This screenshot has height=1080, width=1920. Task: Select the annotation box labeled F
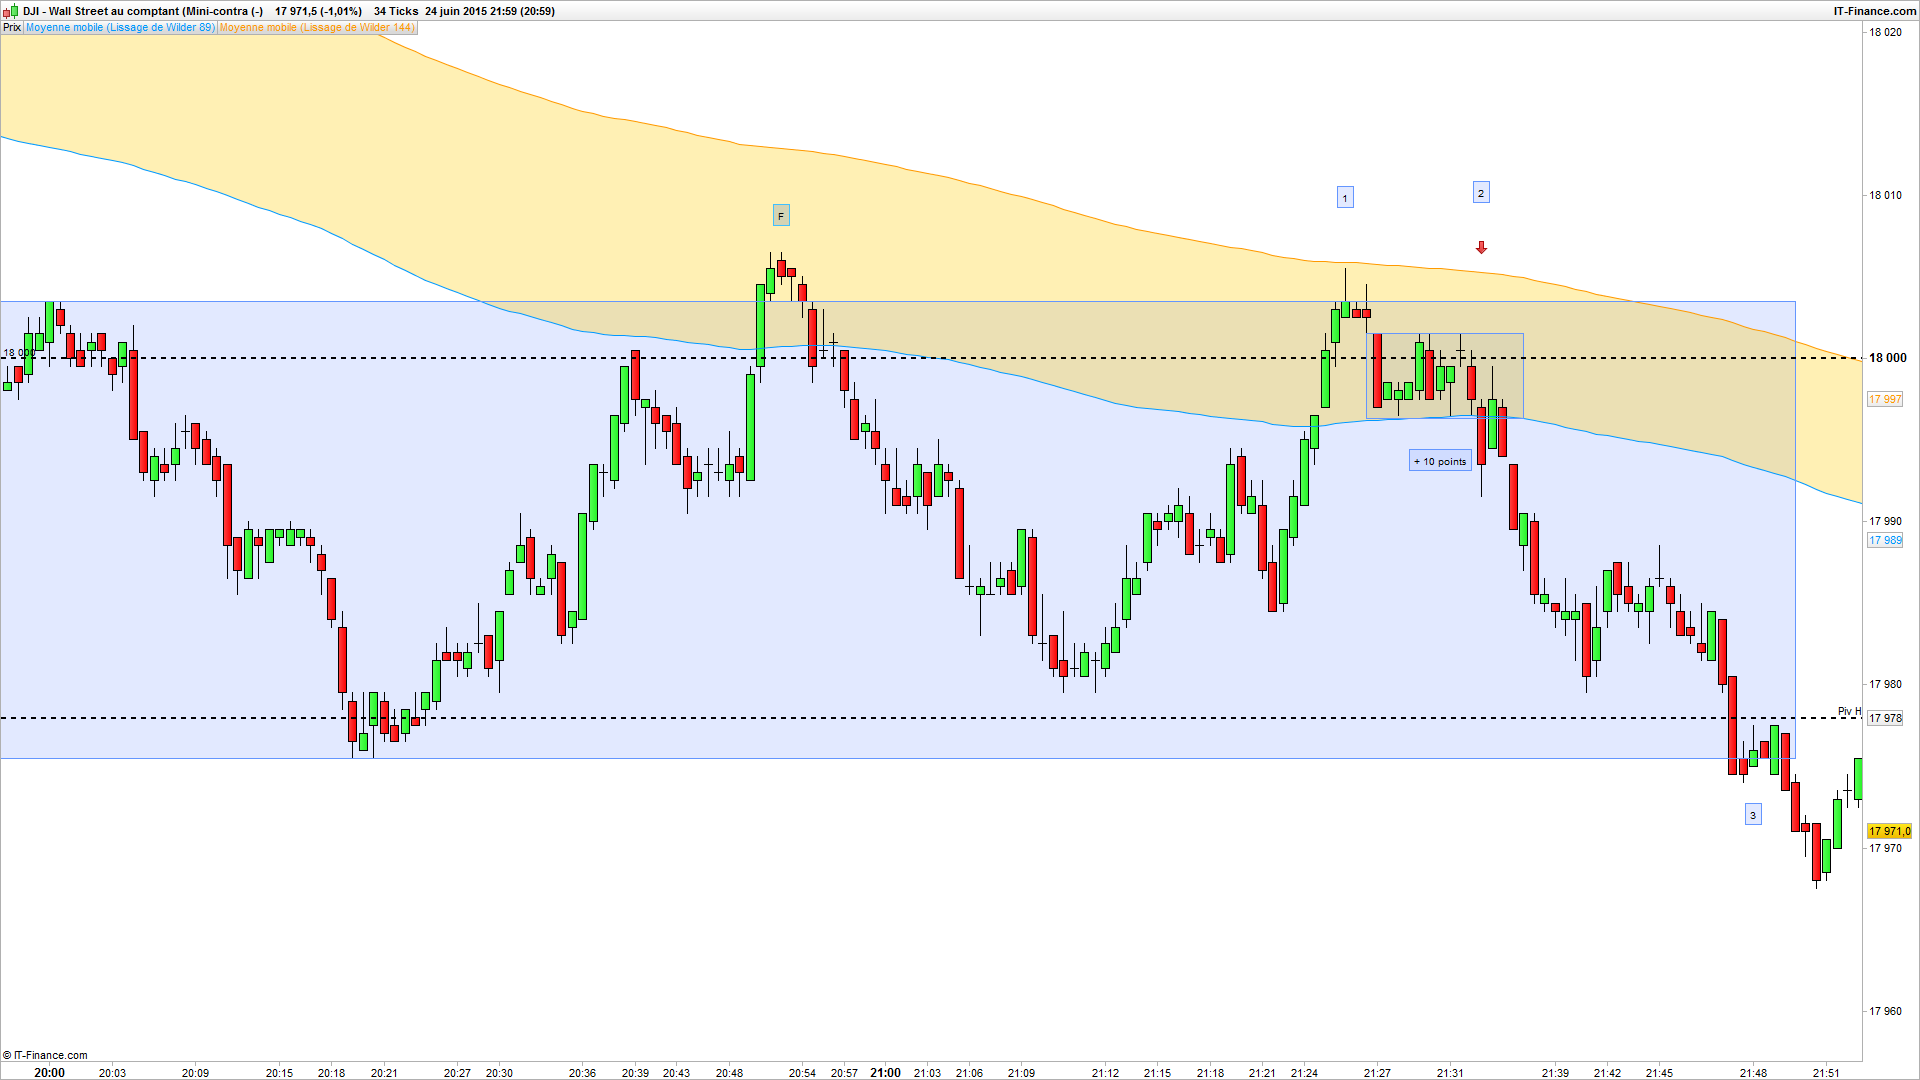pos(781,216)
